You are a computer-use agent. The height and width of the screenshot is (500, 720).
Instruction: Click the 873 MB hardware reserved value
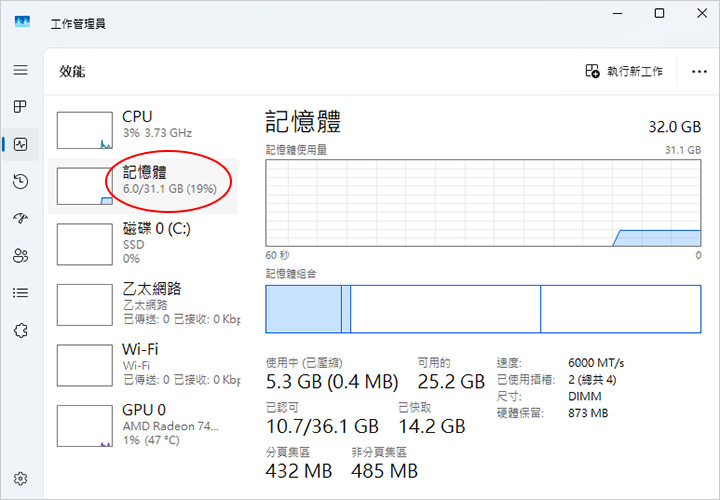point(588,413)
